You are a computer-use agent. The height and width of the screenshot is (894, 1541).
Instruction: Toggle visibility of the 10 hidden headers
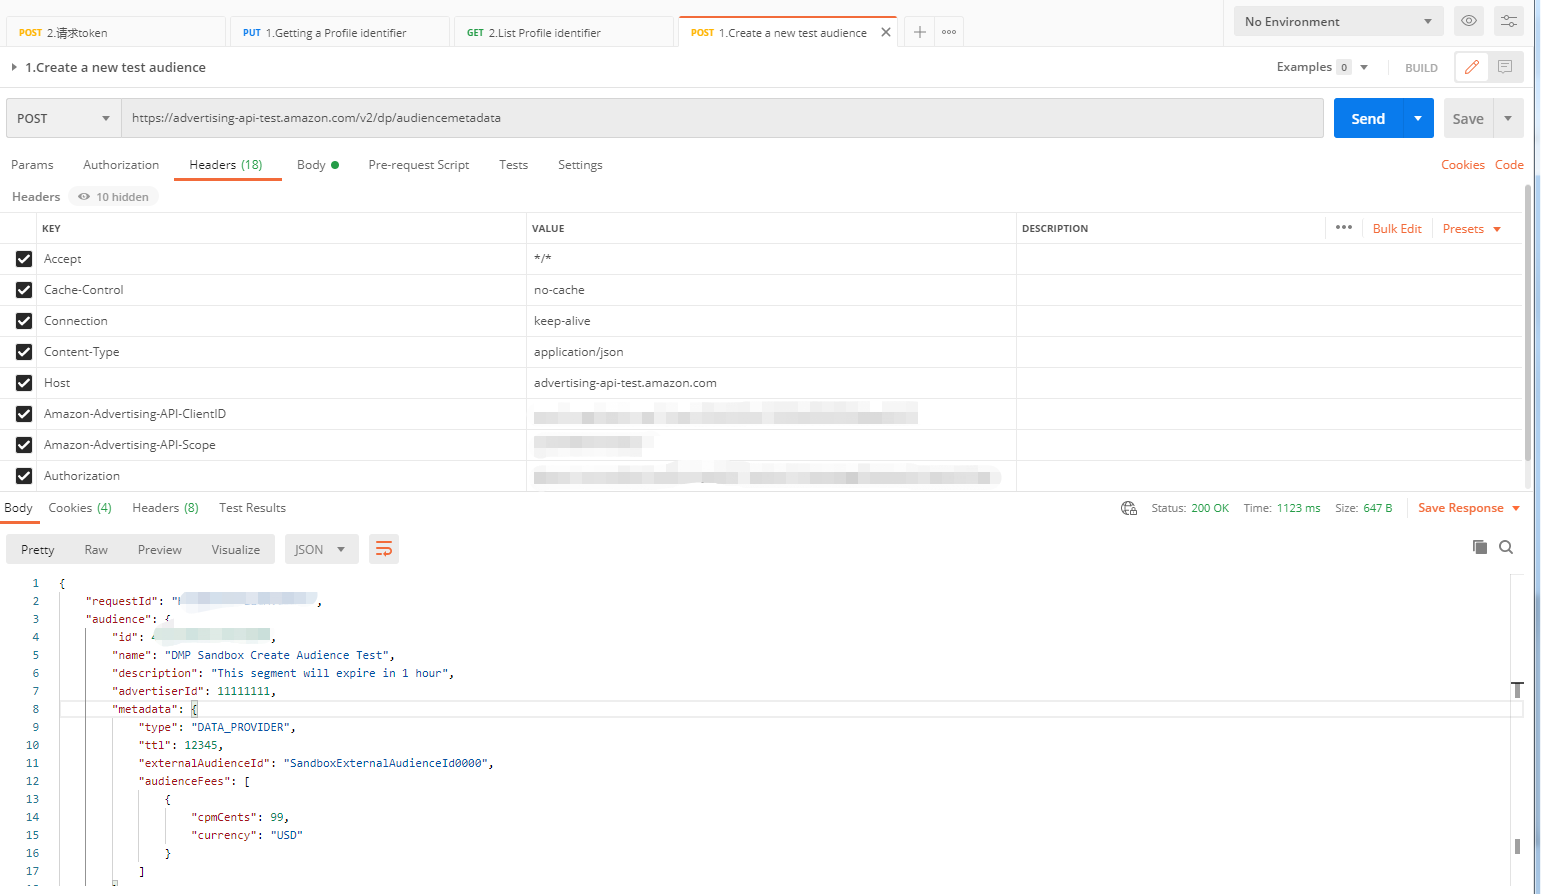click(112, 196)
